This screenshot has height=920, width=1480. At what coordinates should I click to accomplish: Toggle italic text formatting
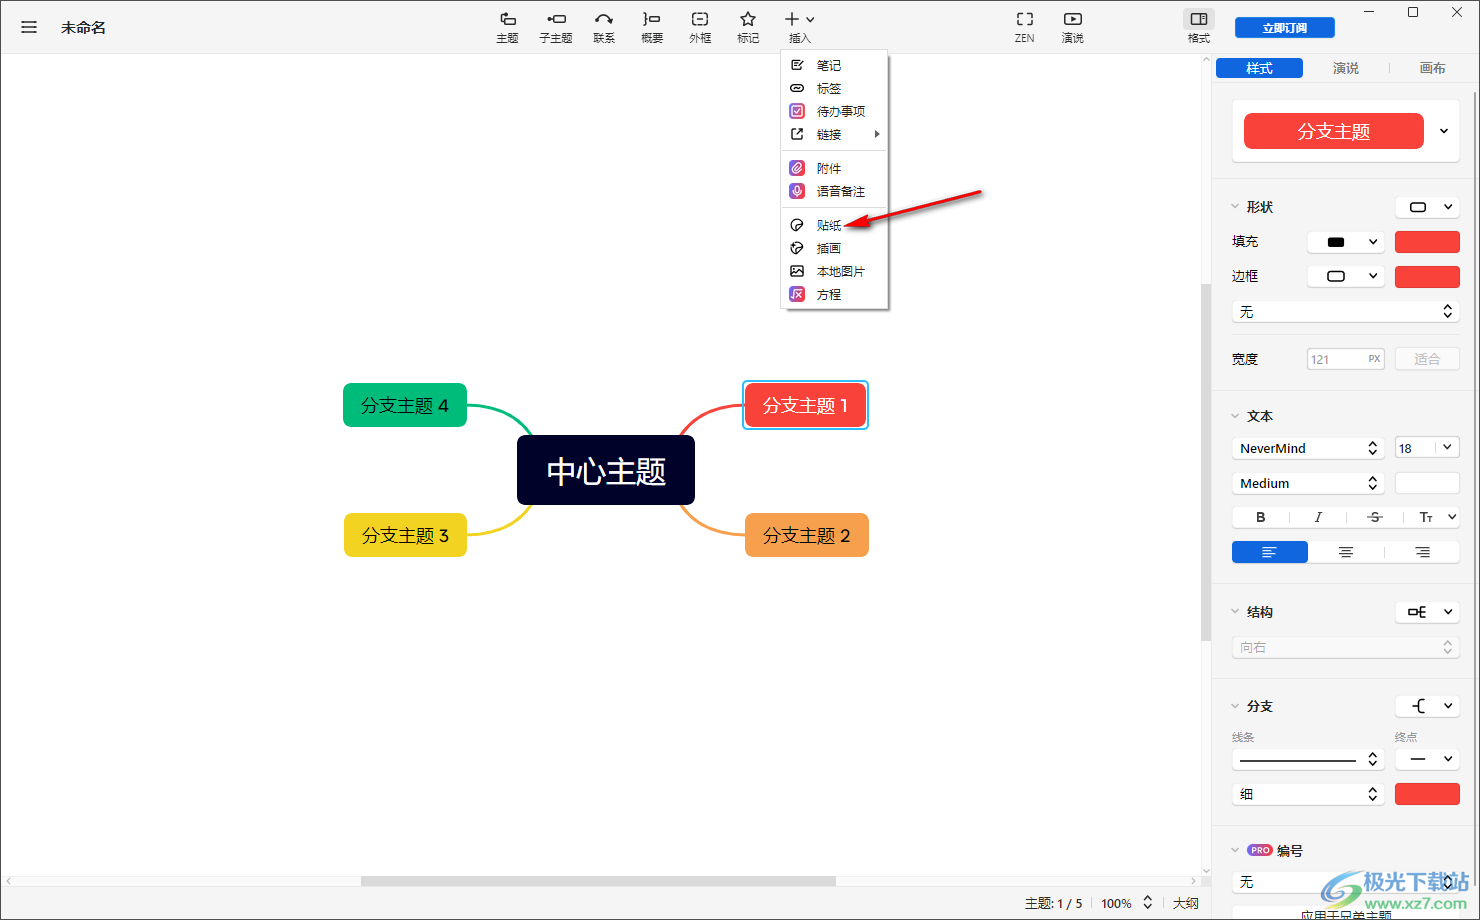(1318, 517)
